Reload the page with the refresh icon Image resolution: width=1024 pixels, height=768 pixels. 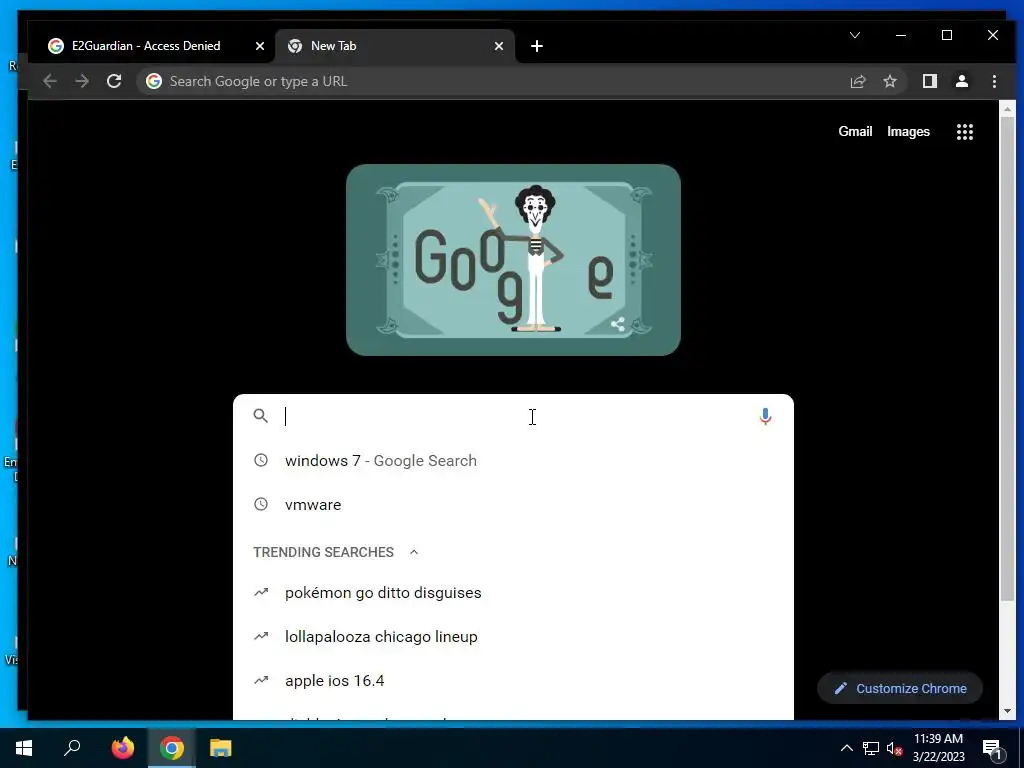click(x=114, y=81)
